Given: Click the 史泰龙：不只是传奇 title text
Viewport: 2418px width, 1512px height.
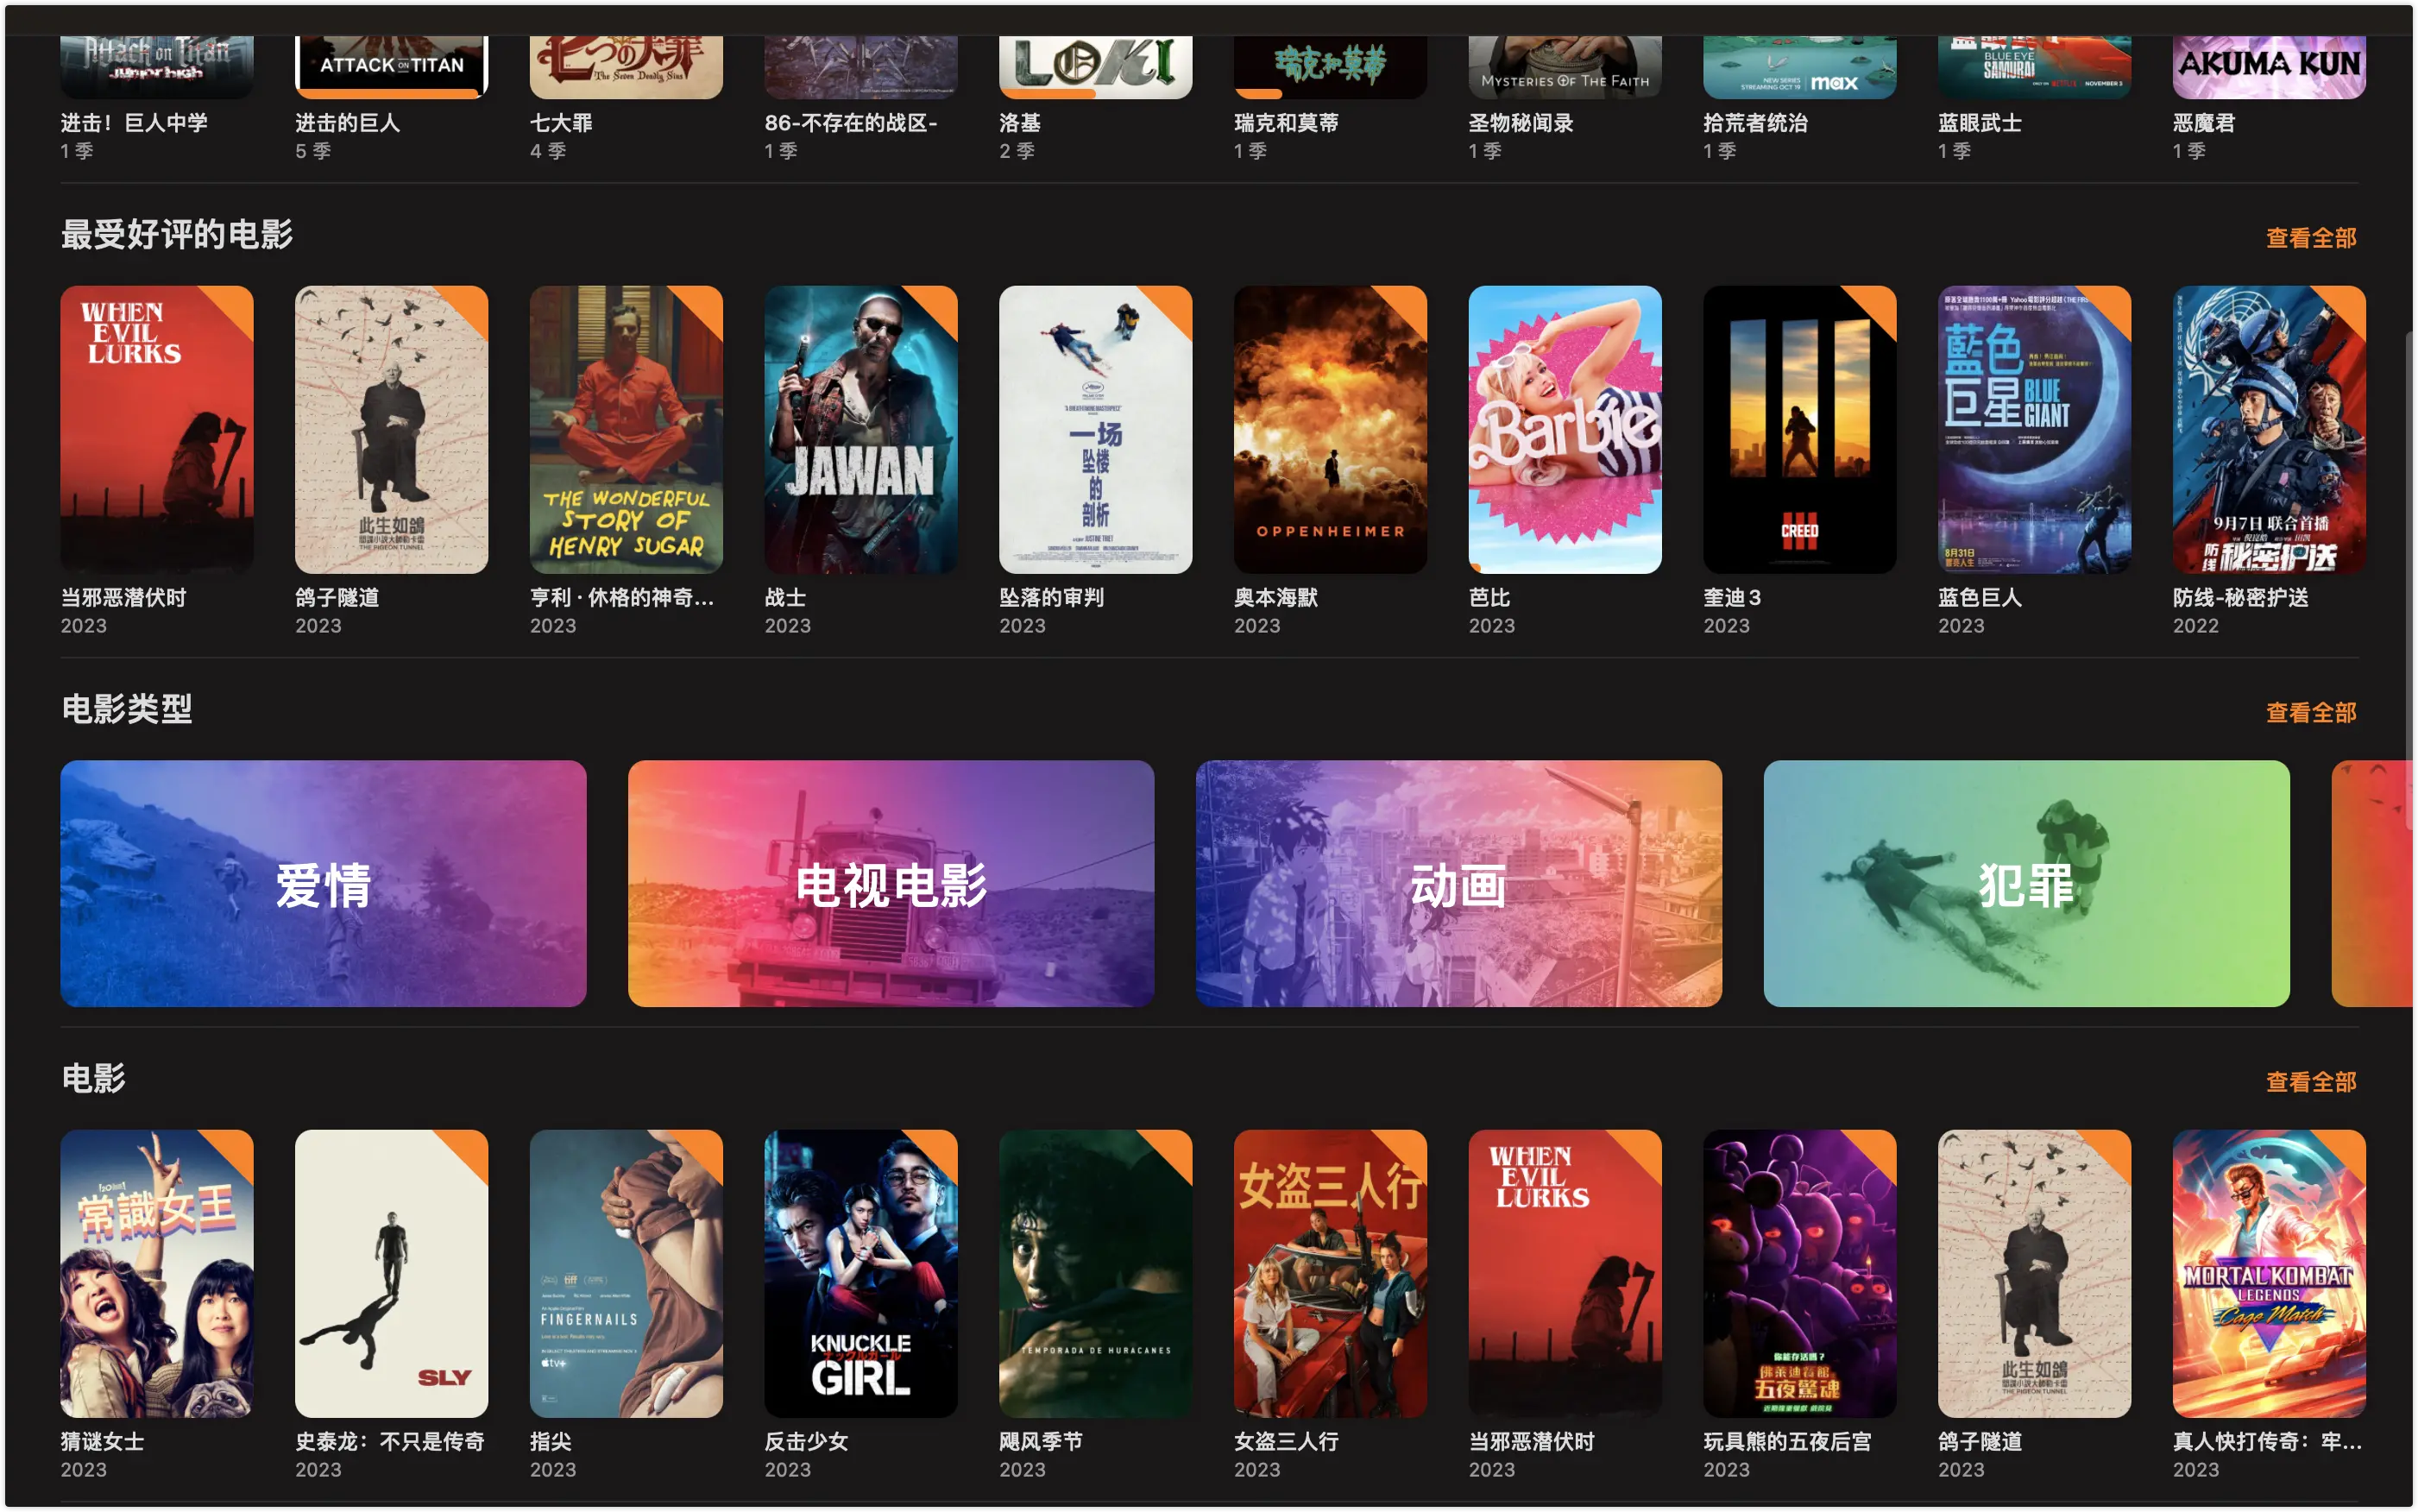Looking at the screenshot, I should 390,1441.
